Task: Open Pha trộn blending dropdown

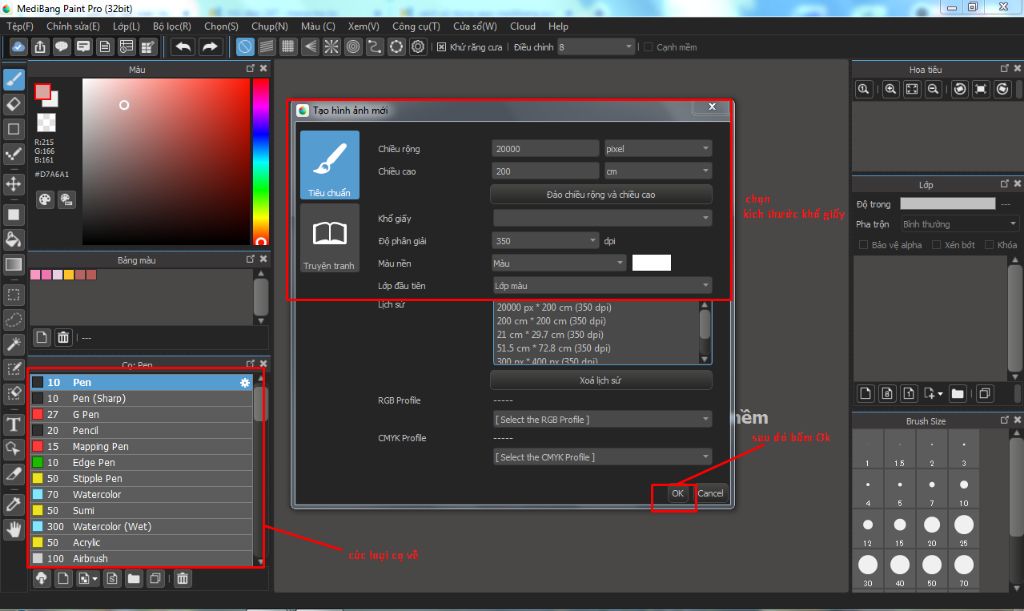Action: (x=959, y=224)
